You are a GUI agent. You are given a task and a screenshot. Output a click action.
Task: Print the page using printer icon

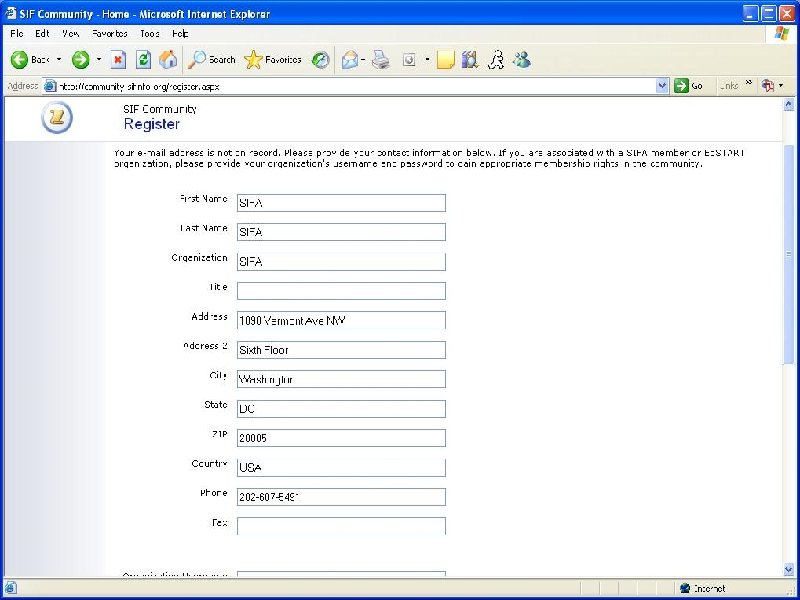tap(381, 60)
